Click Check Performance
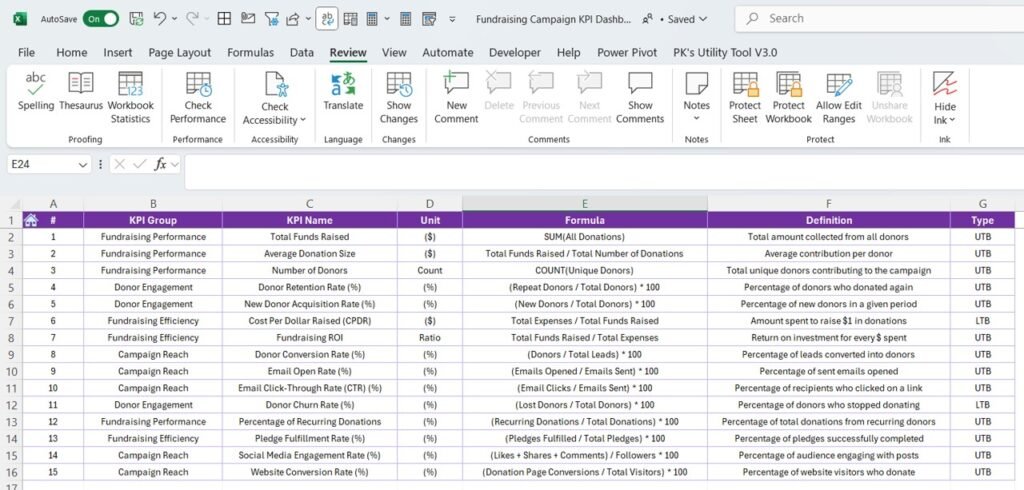1024x490 pixels. pyautogui.click(x=198, y=98)
